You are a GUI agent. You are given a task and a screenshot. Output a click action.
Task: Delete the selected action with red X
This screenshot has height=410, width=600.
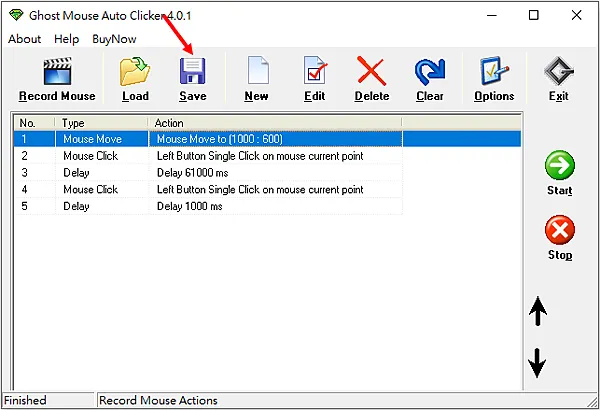(372, 71)
